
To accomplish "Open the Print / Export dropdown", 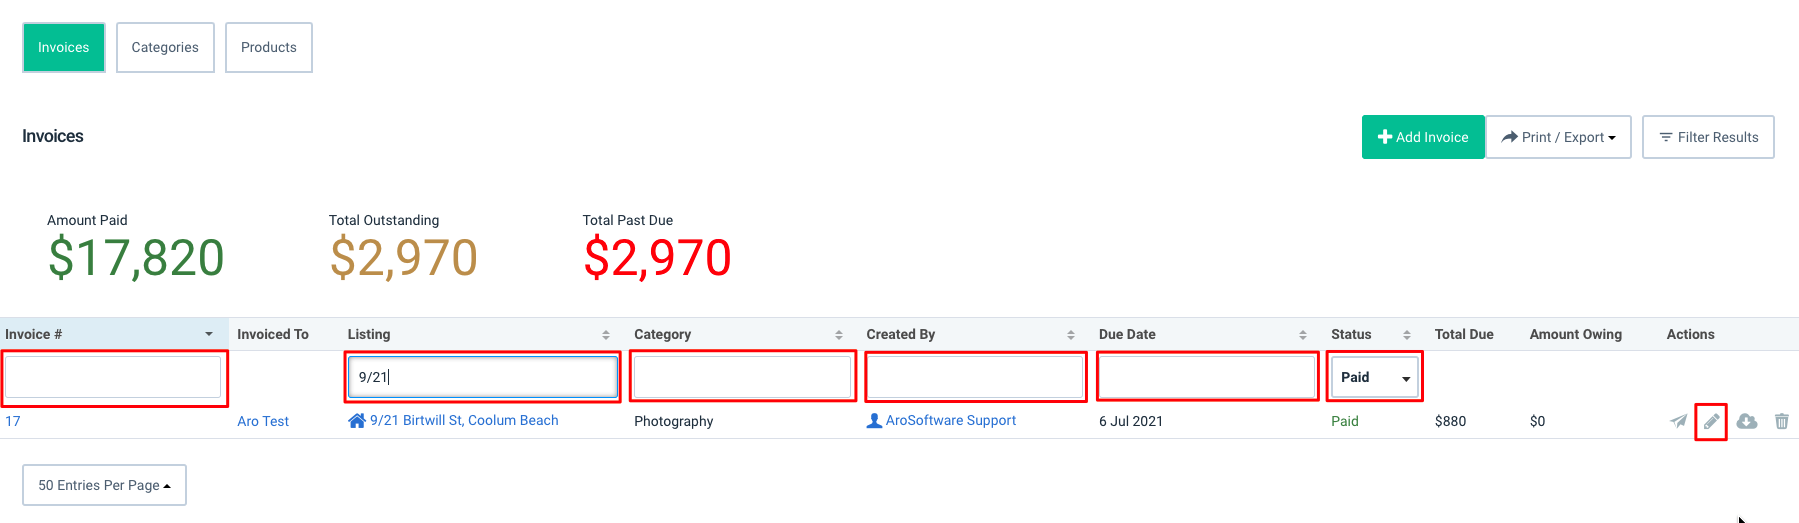I will coord(1558,137).
